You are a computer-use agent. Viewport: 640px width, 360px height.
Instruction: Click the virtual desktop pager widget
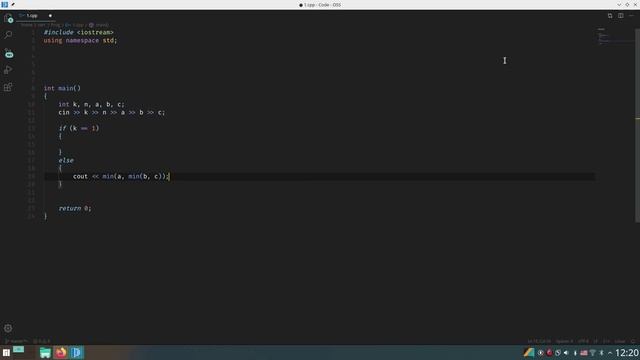19,350
